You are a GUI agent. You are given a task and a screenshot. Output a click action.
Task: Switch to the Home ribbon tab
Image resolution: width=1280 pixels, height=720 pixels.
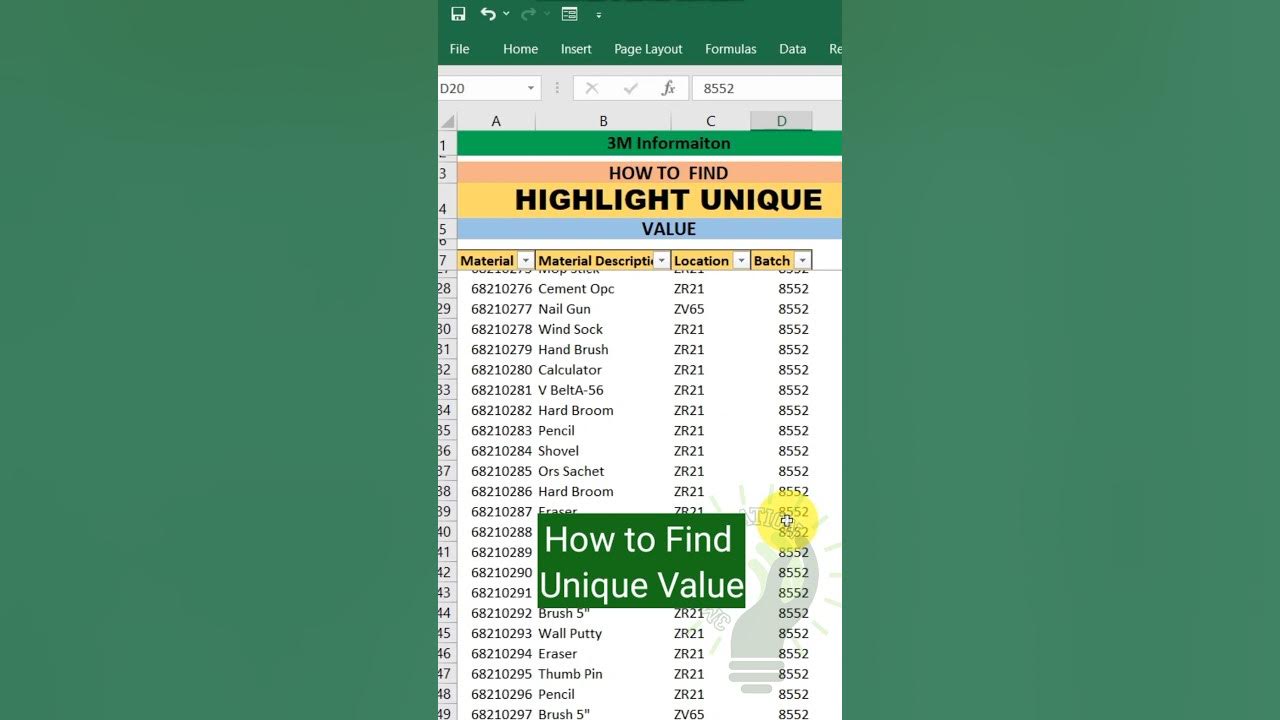click(x=520, y=49)
